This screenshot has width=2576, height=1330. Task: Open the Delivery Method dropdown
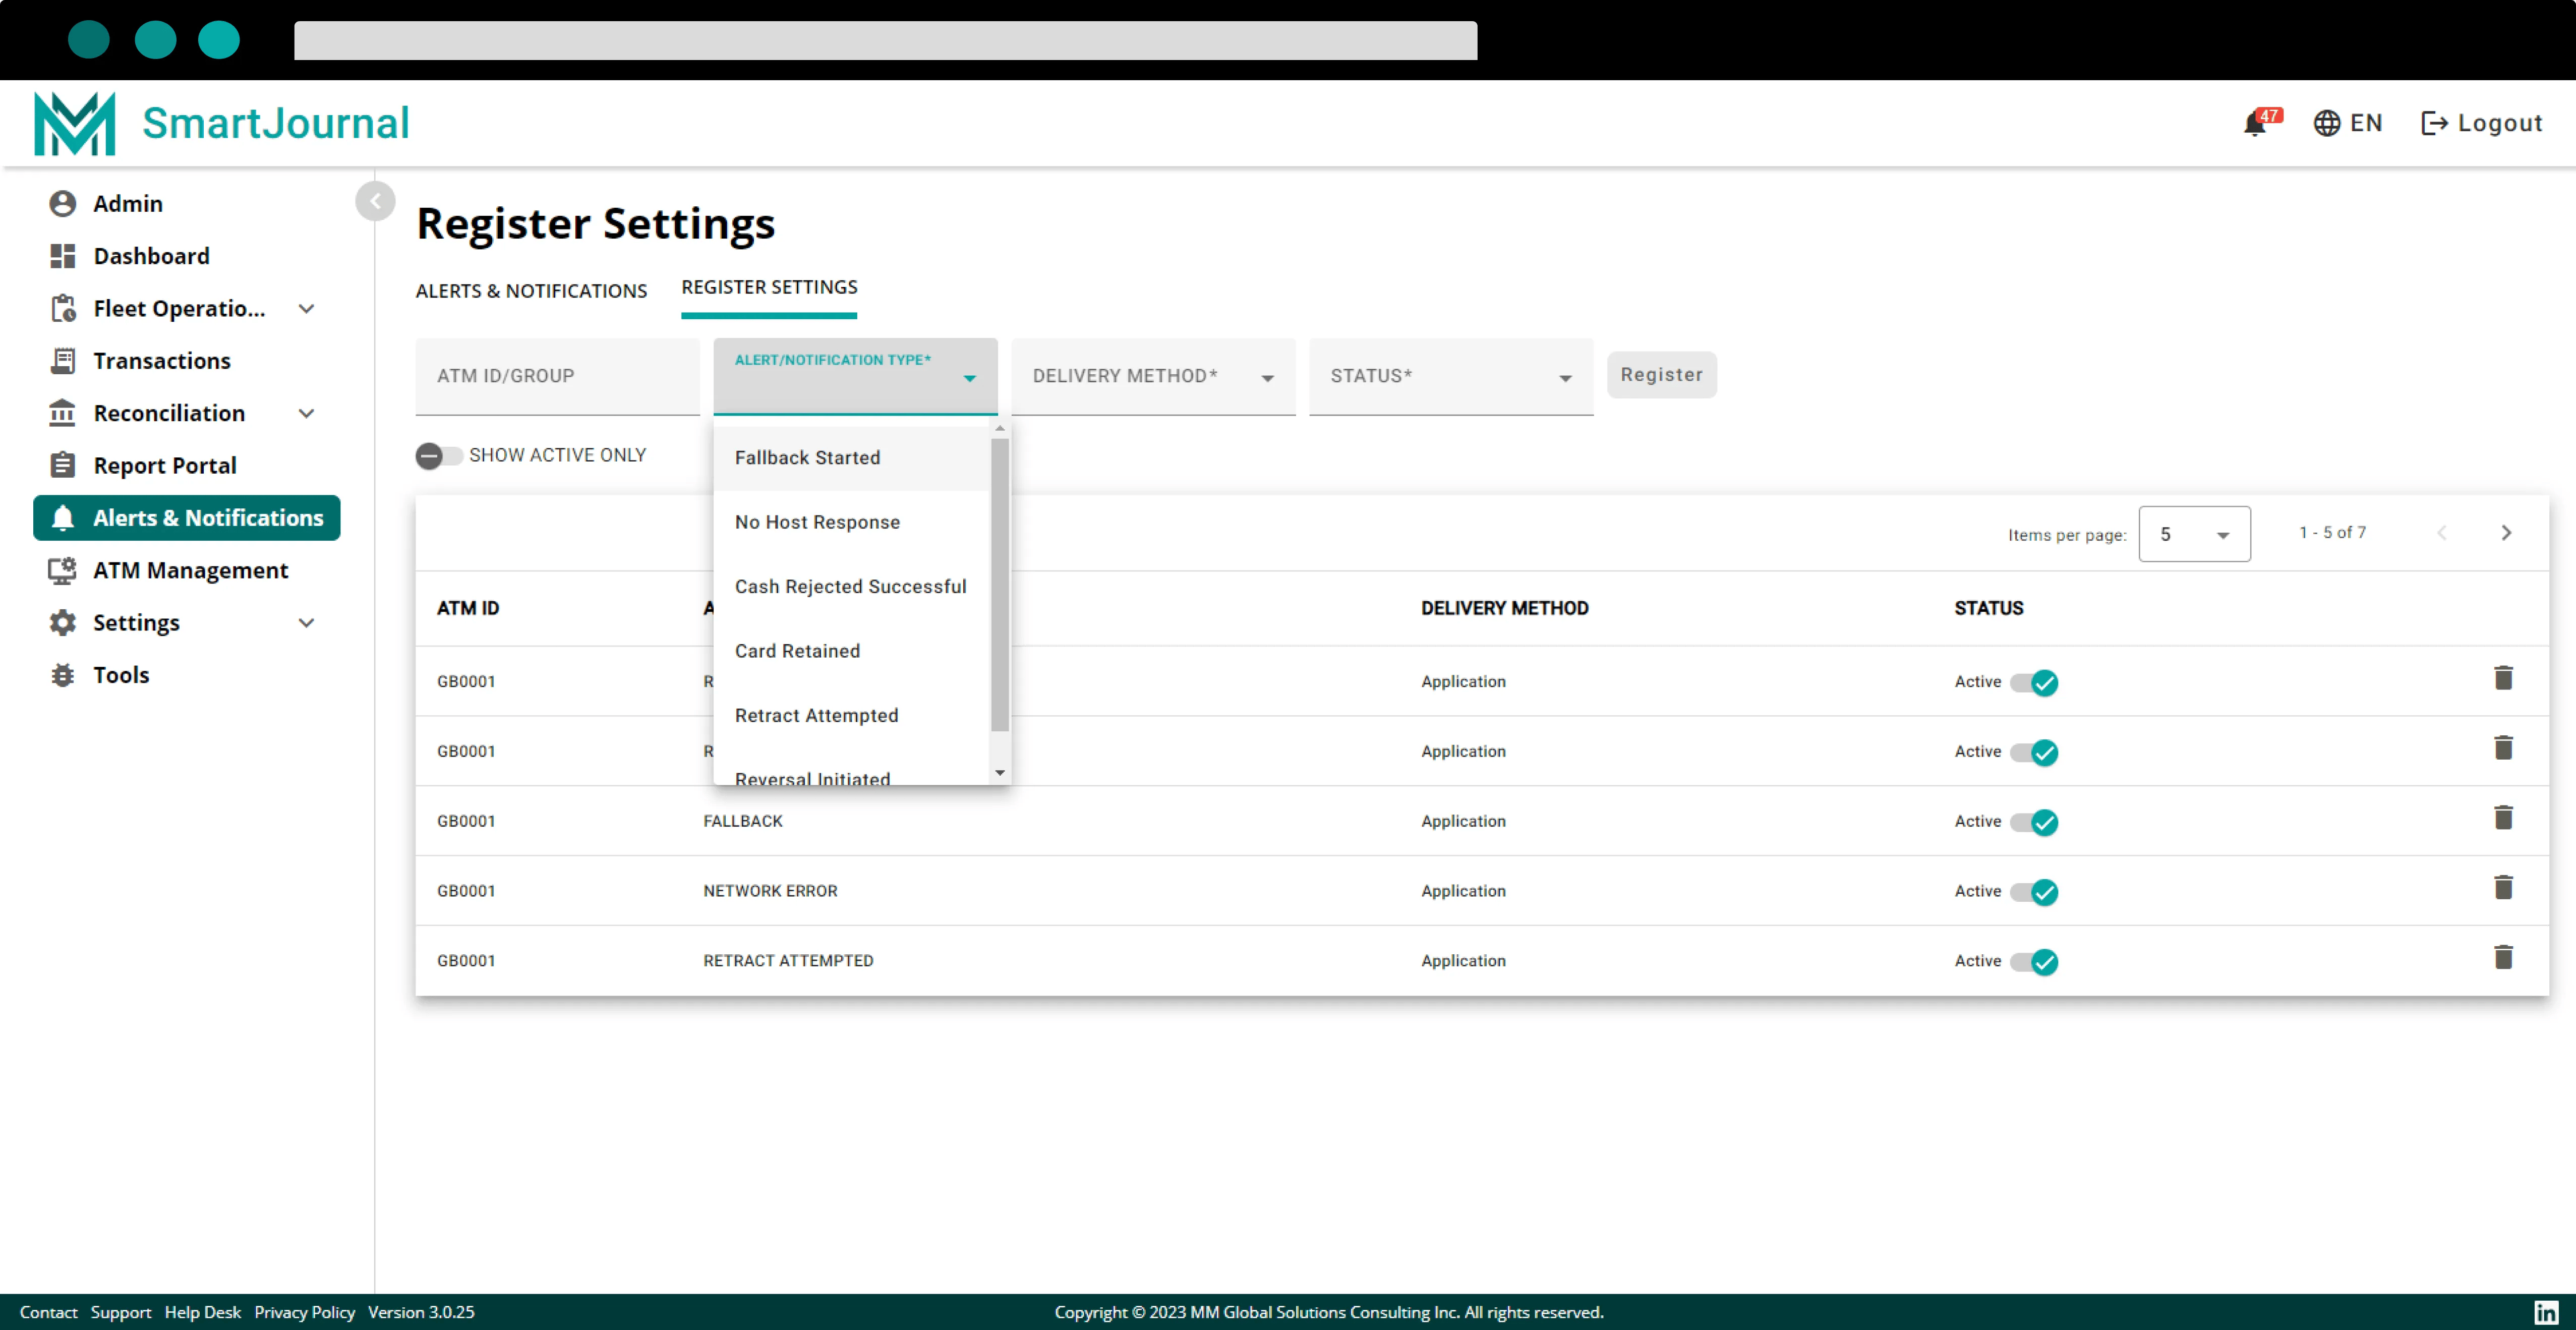[1153, 377]
